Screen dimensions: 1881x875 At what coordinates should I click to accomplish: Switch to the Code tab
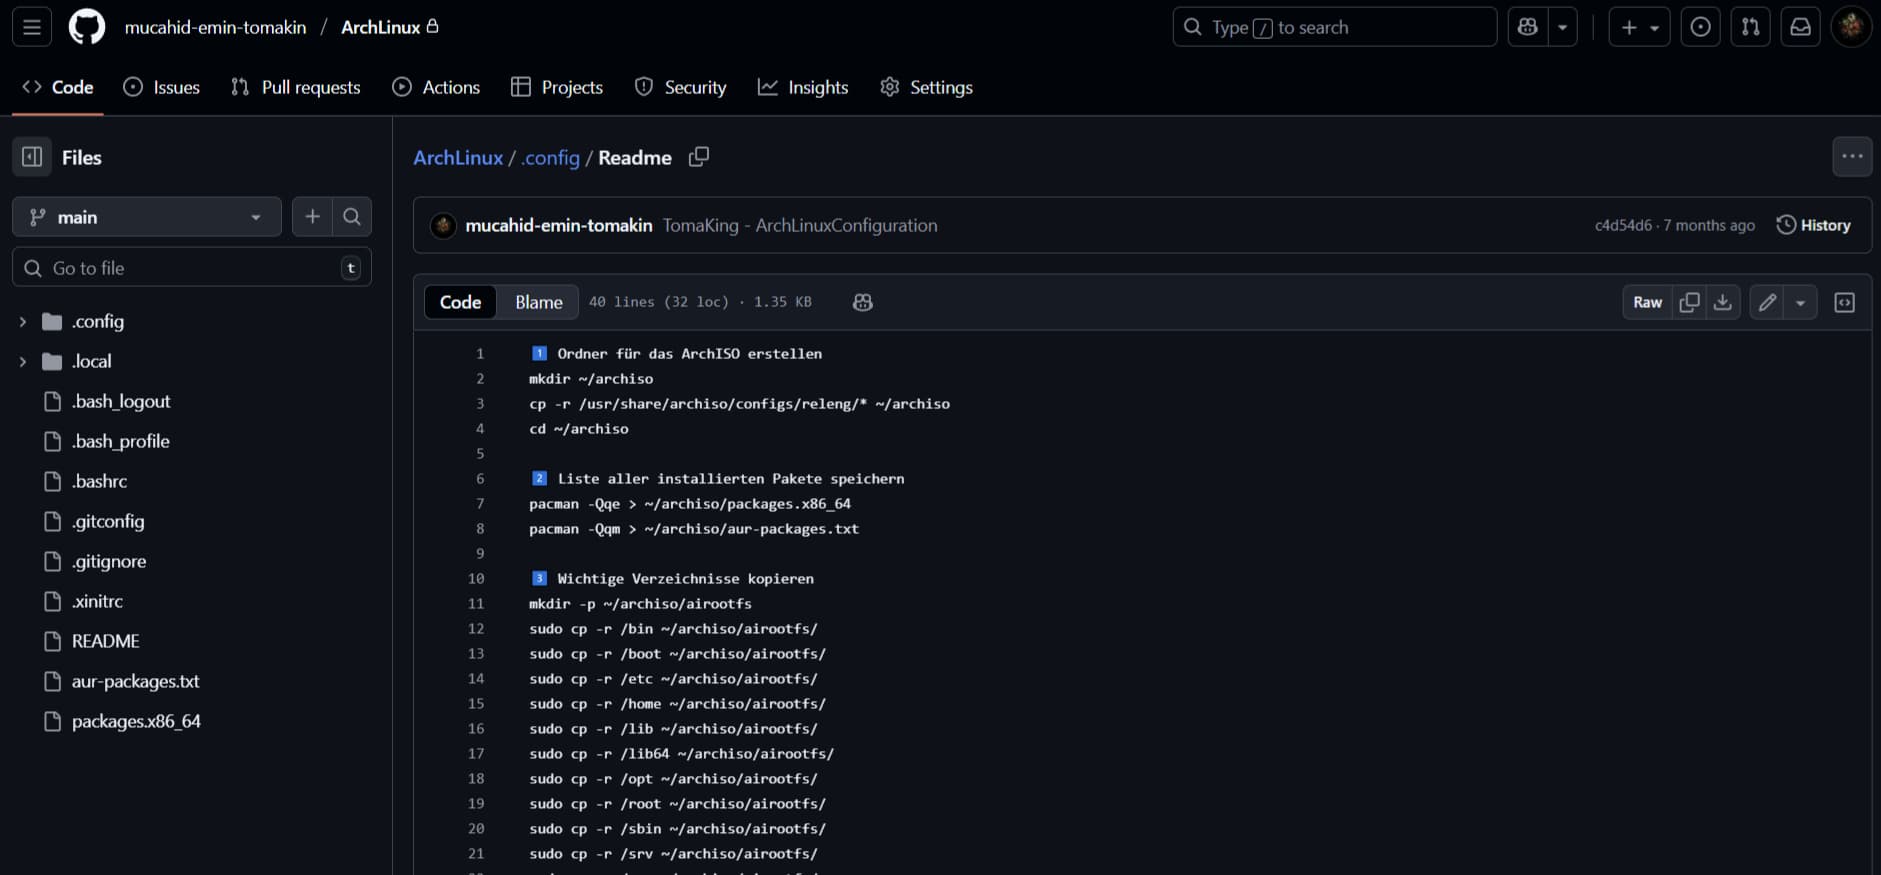(58, 87)
